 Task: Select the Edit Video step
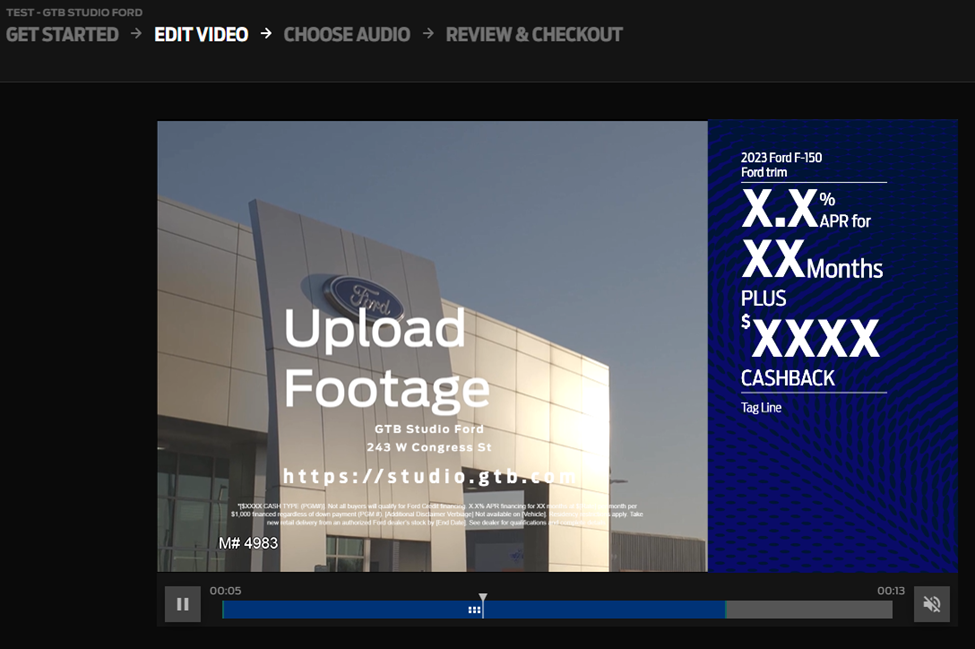[201, 35]
